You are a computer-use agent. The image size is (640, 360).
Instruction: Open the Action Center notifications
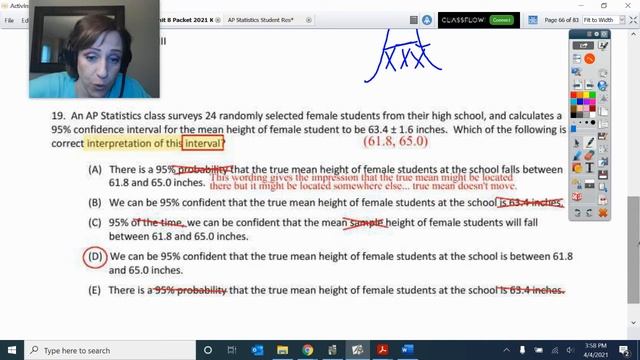pyautogui.click(x=624, y=350)
